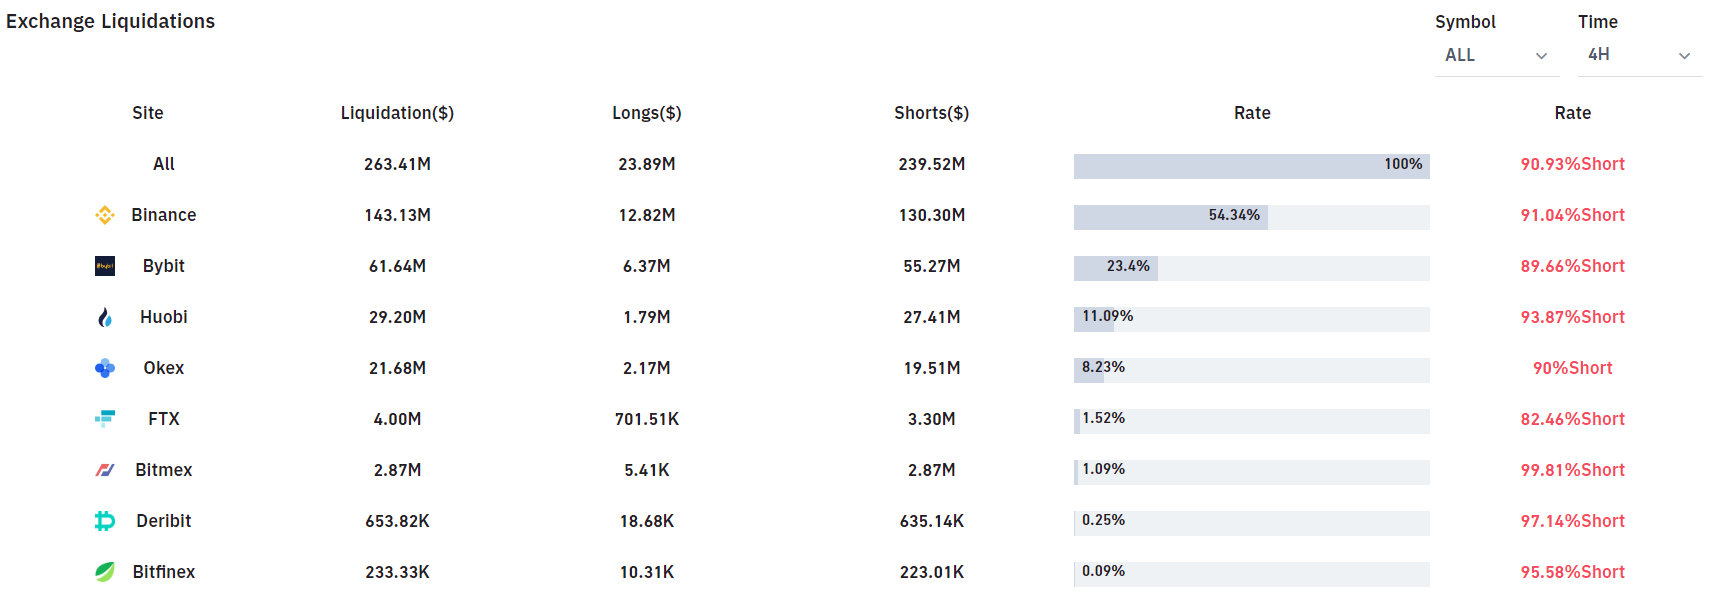Click the Bitmex 99.81%Short rate value
Image resolution: width=1722 pixels, height=597 pixels.
[1572, 470]
